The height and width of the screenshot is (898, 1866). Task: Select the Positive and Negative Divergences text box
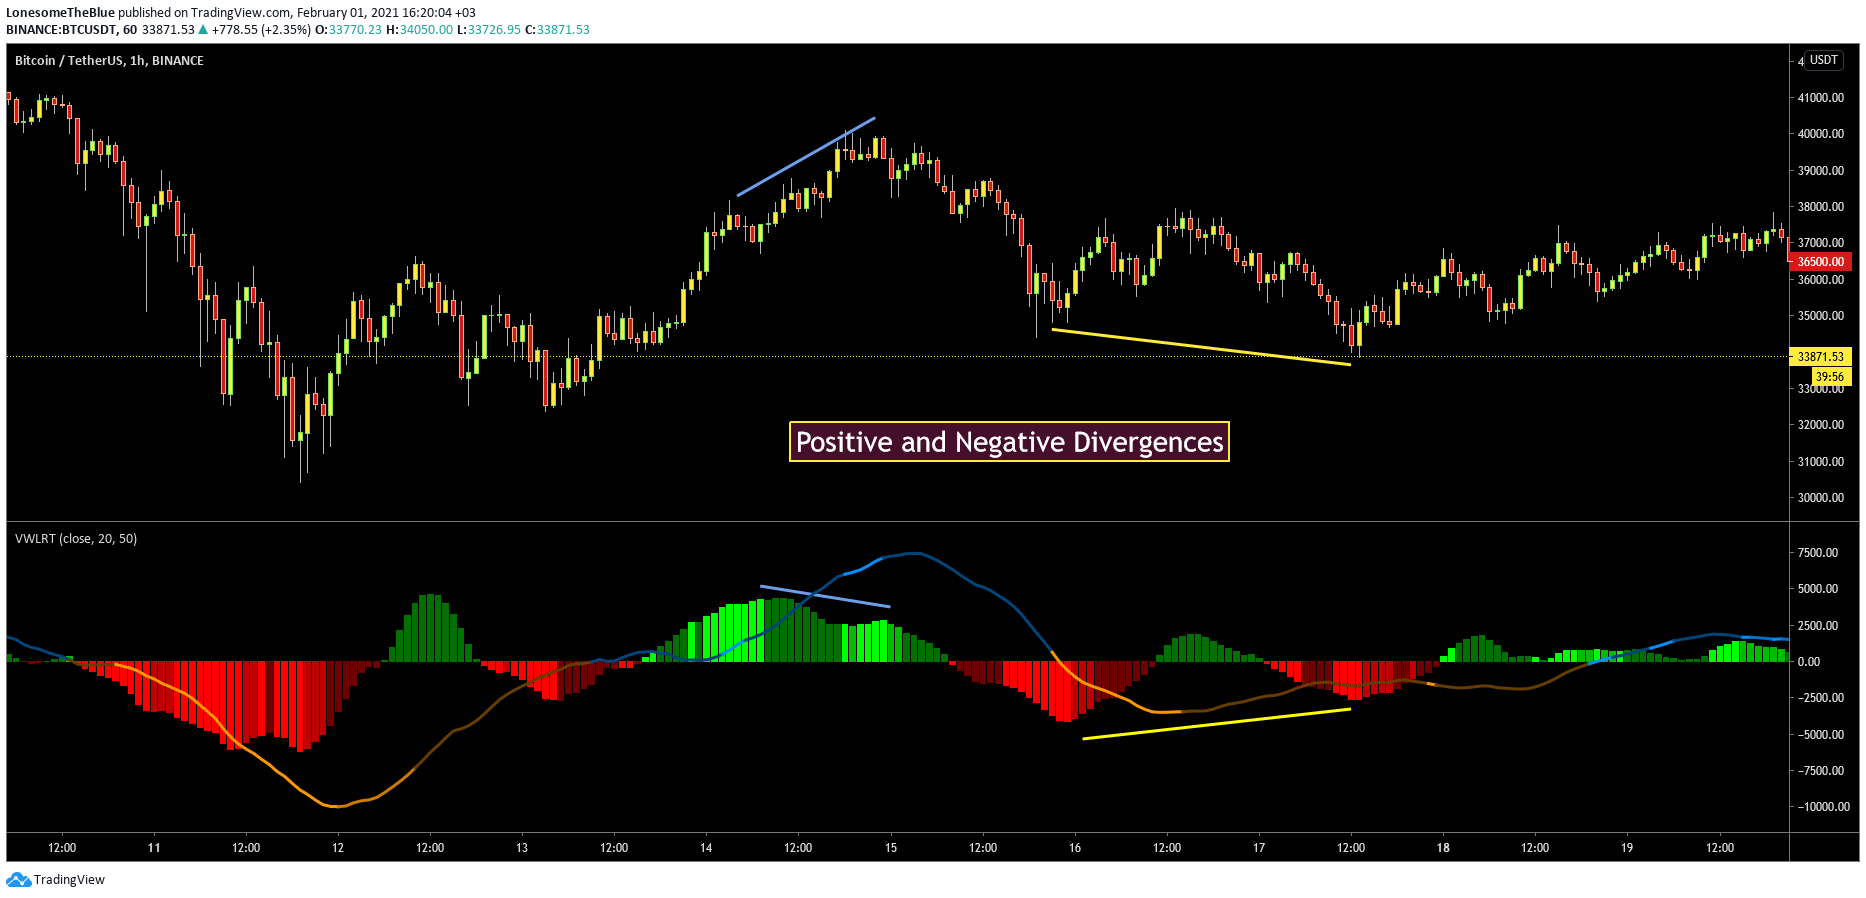[x=1009, y=442]
